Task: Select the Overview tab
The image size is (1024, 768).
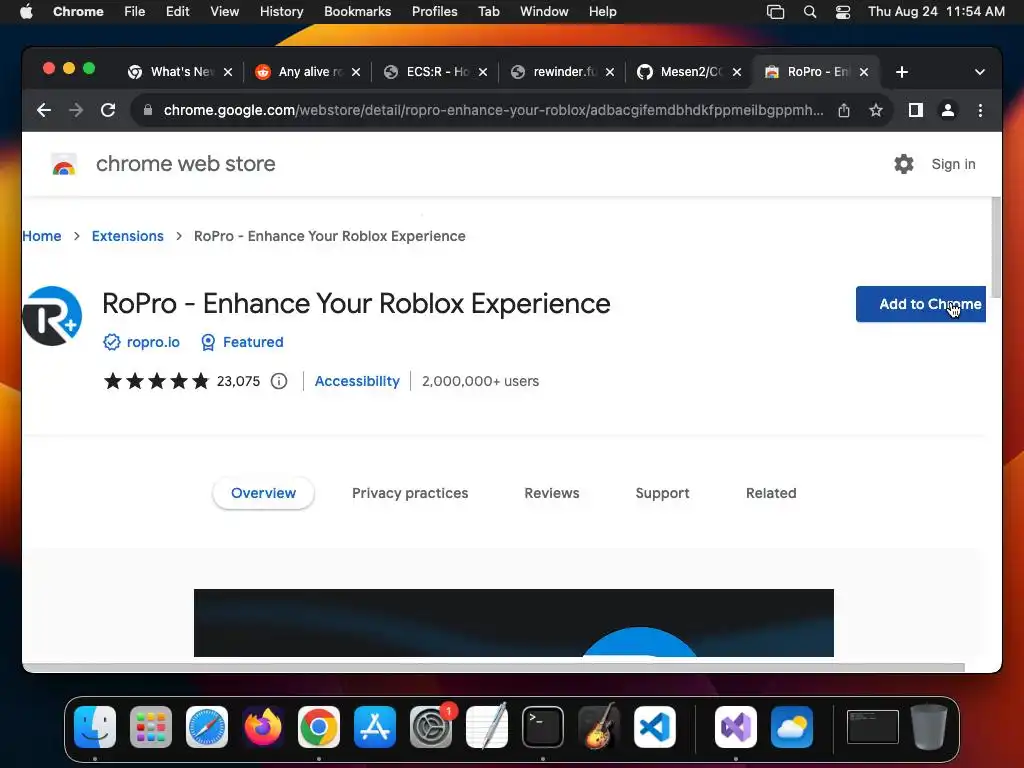Action: (263, 493)
